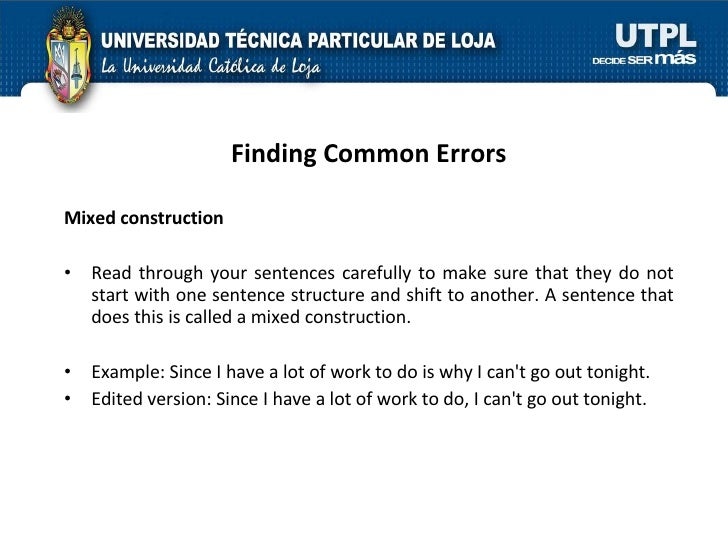Click the university coat of arms crest
The width and height of the screenshot is (728, 546).
click(x=69, y=58)
